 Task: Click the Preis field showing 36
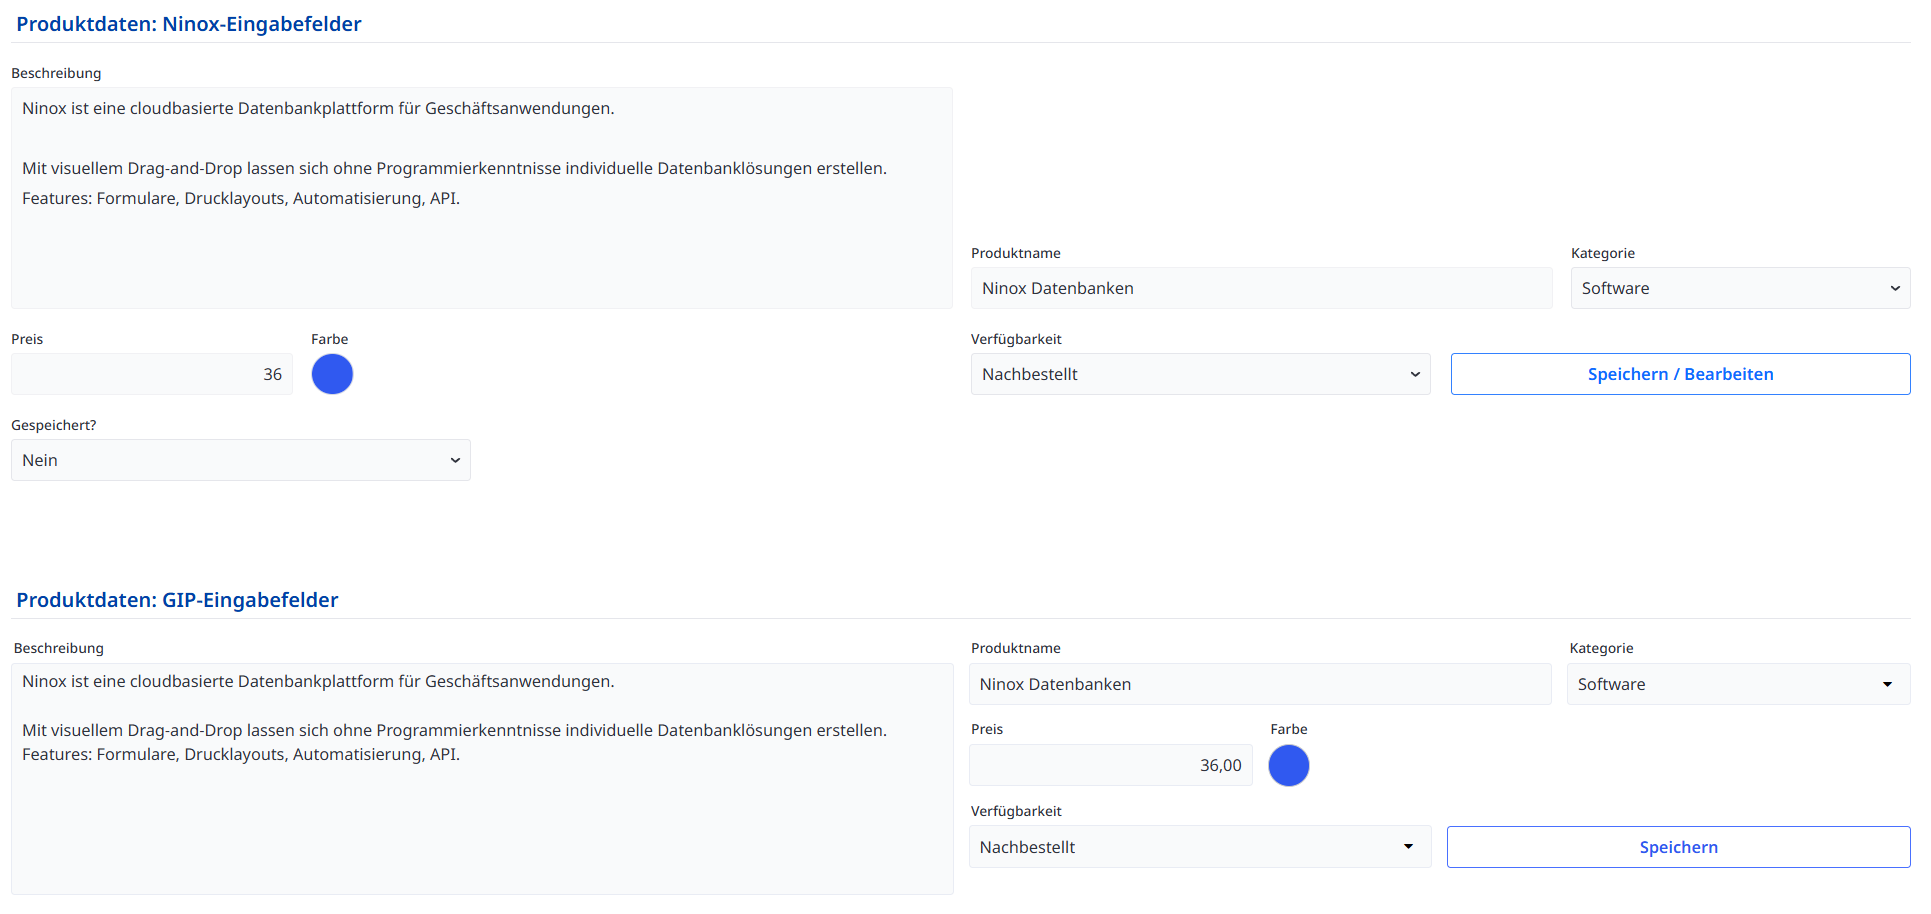pos(152,374)
